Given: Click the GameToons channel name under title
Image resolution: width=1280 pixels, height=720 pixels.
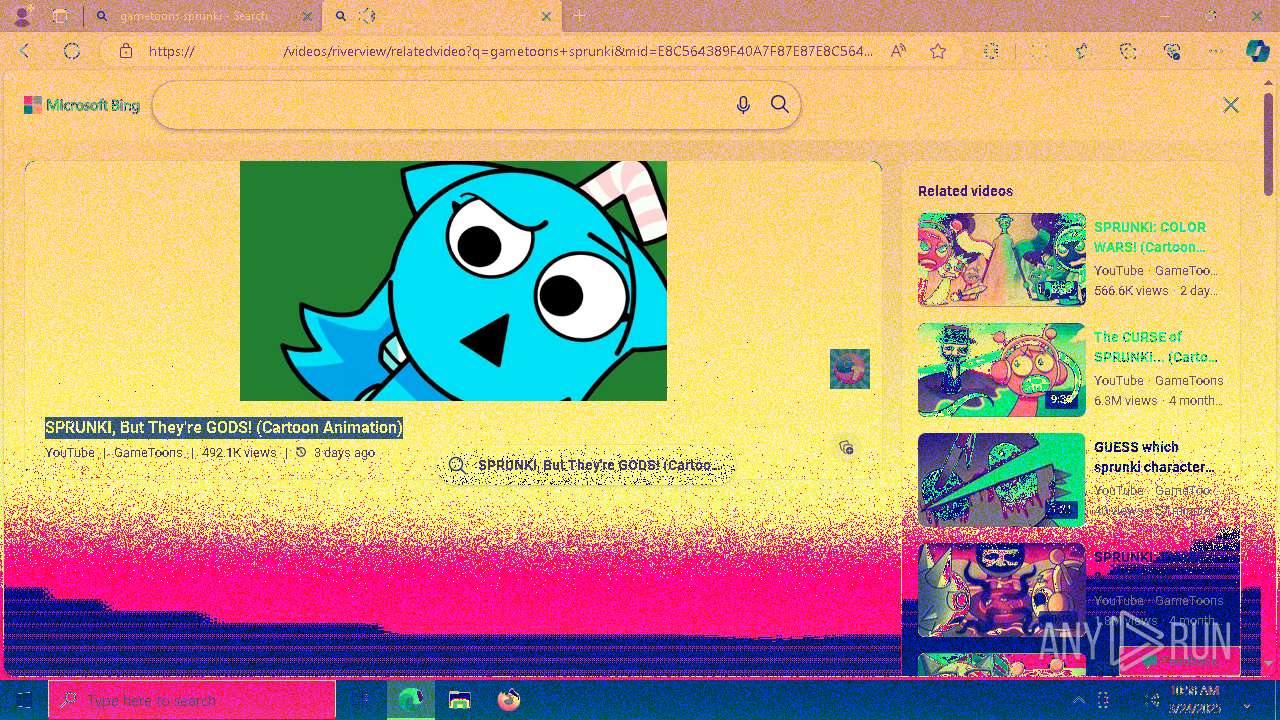Looking at the screenshot, I should pos(148,452).
